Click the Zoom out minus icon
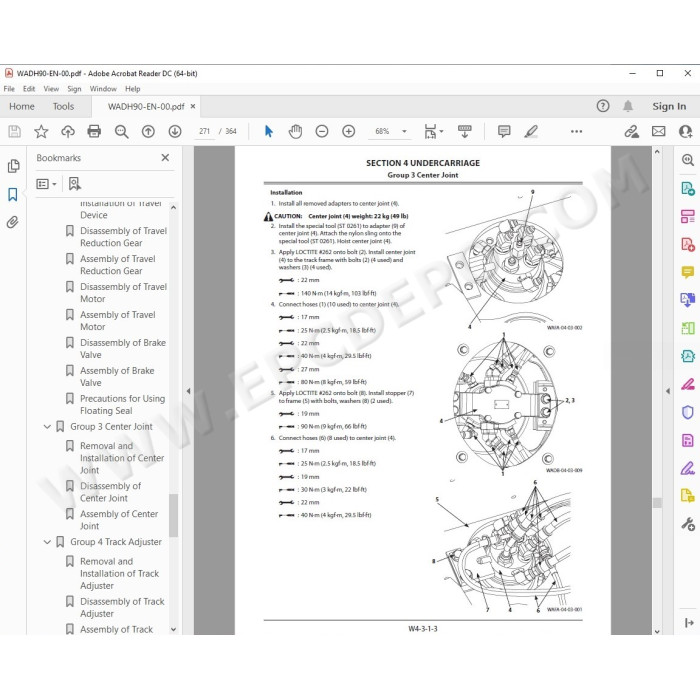This screenshot has height=700, width=700. pyautogui.click(x=322, y=131)
